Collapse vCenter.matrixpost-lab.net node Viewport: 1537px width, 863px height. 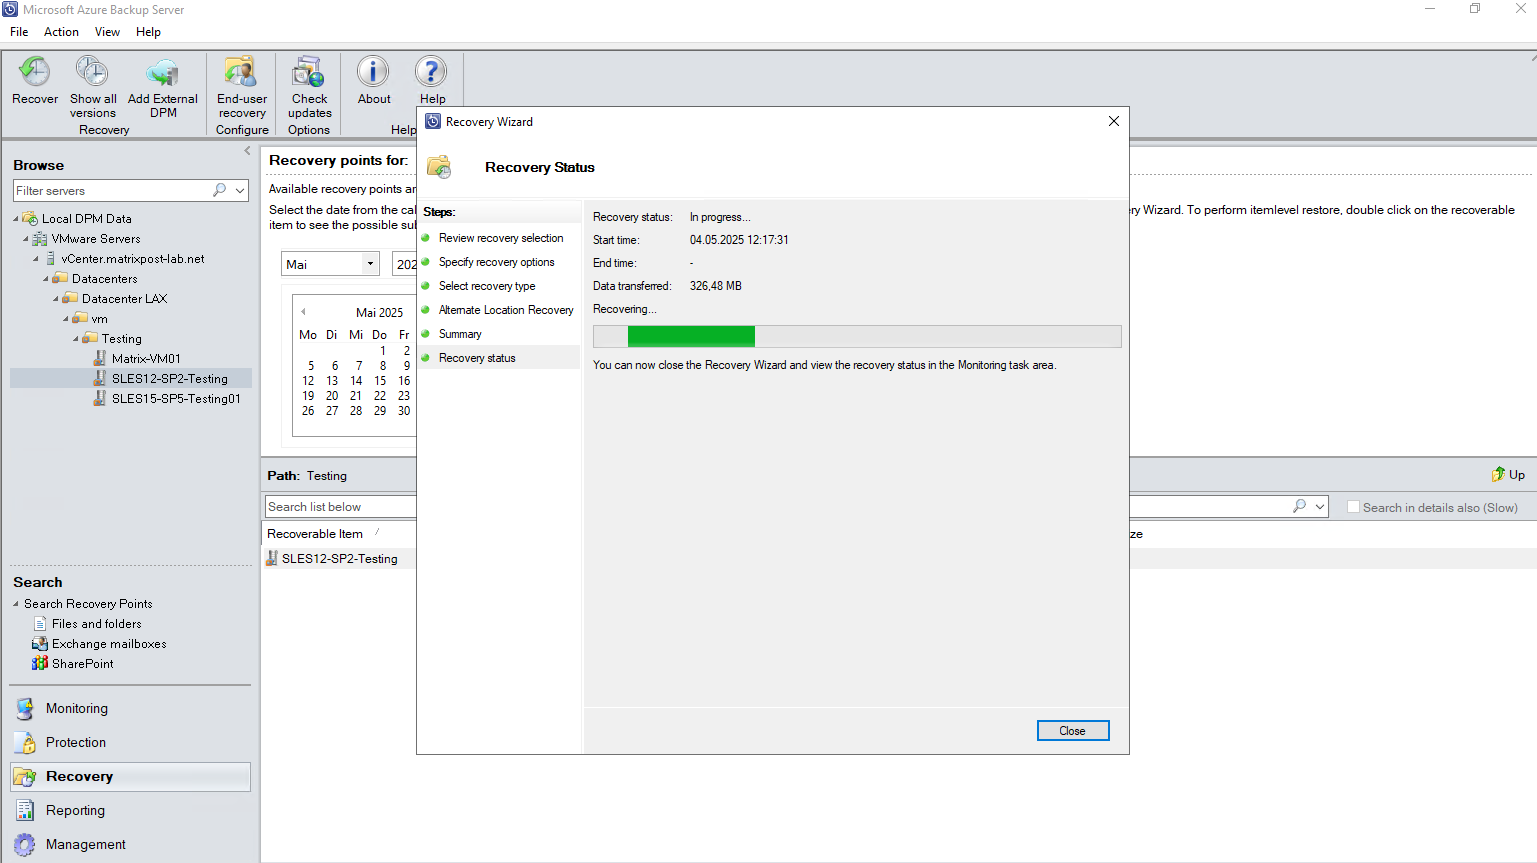pyautogui.click(x=36, y=259)
